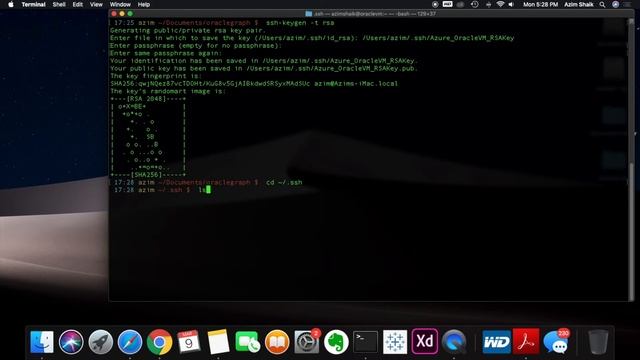Launch Adobe Acrobat from Dock

[526, 342]
